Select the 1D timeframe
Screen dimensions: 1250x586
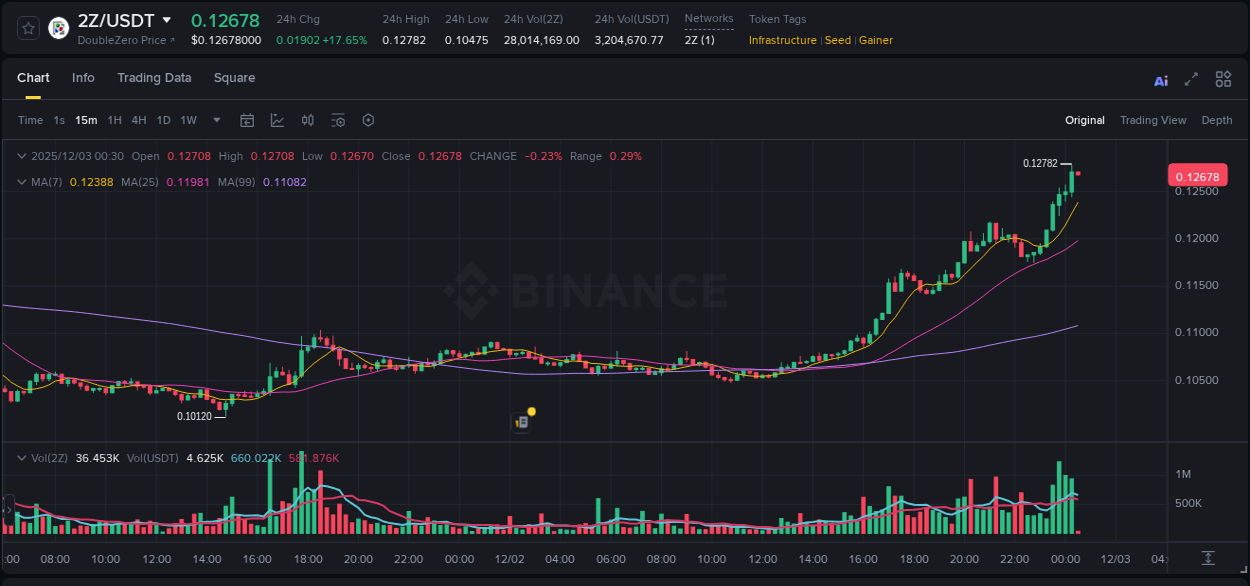click(x=163, y=120)
